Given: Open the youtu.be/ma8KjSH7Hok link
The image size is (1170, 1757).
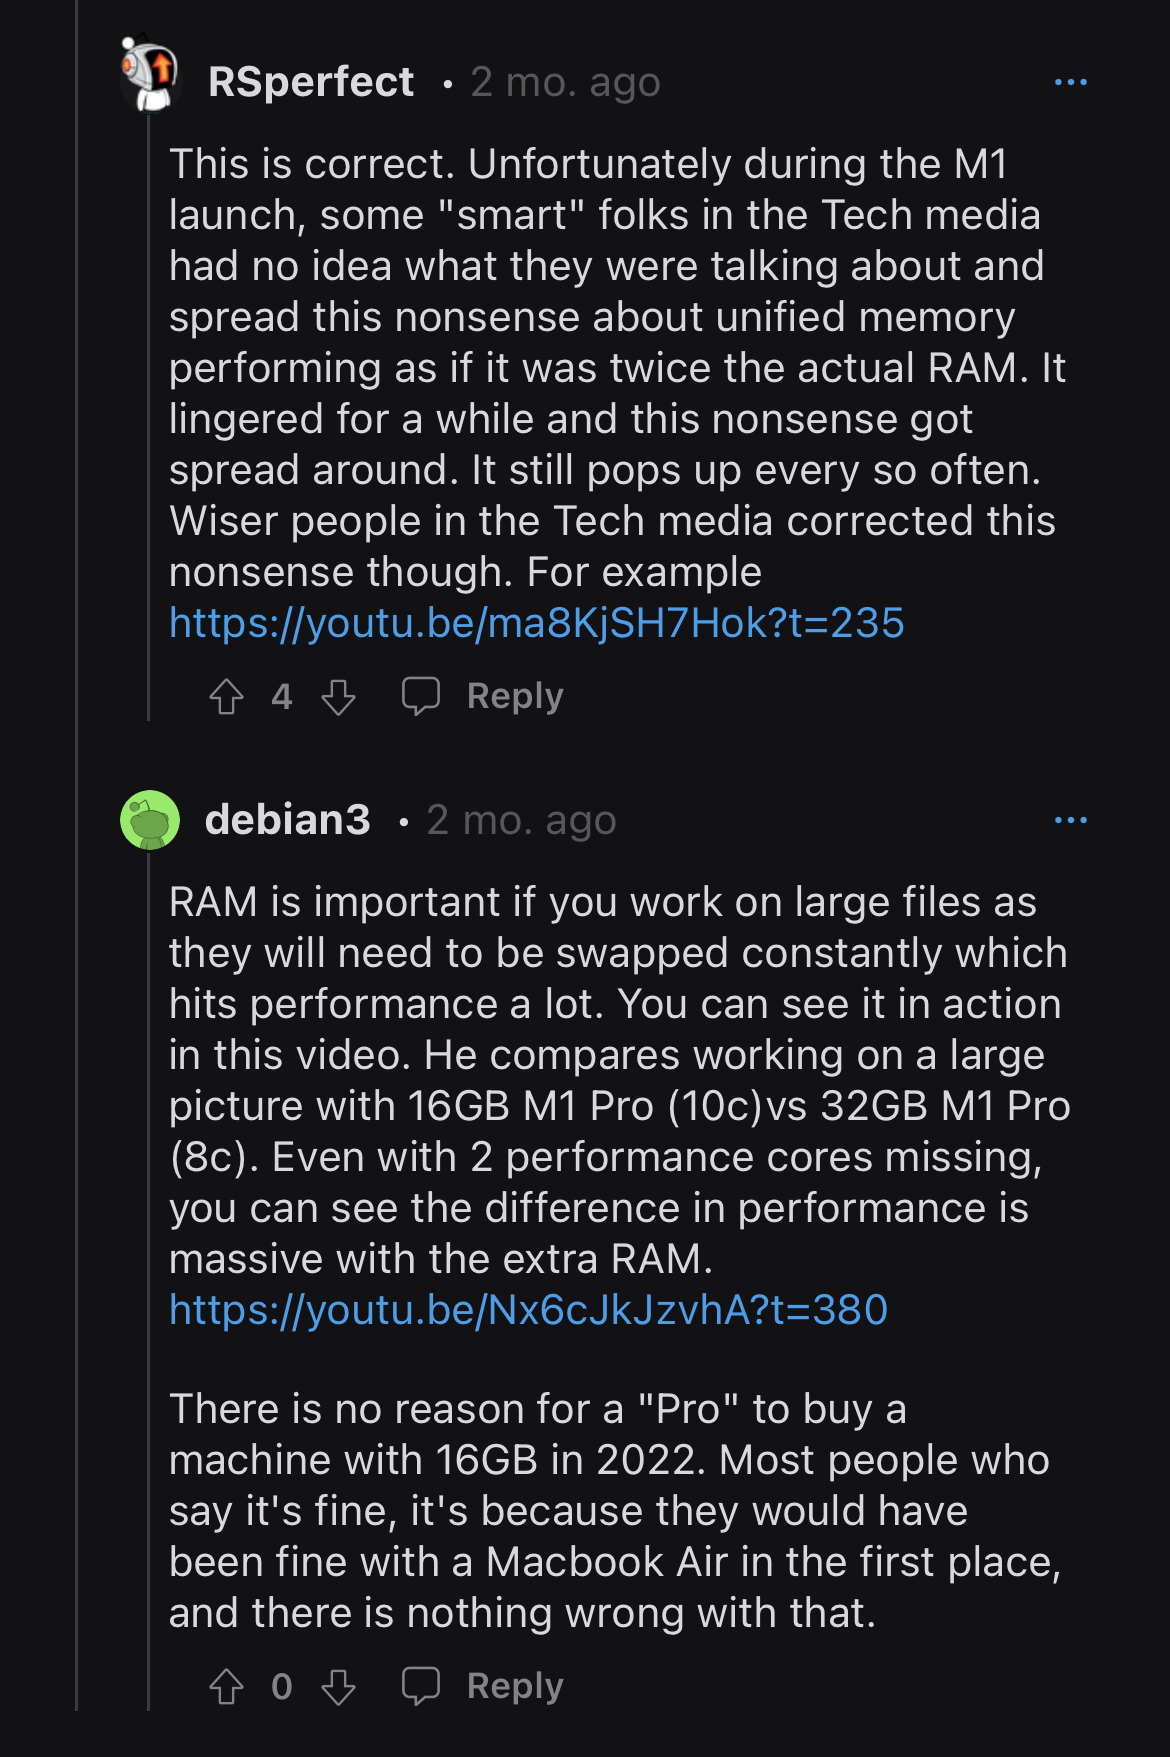Looking at the screenshot, I should [536, 623].
